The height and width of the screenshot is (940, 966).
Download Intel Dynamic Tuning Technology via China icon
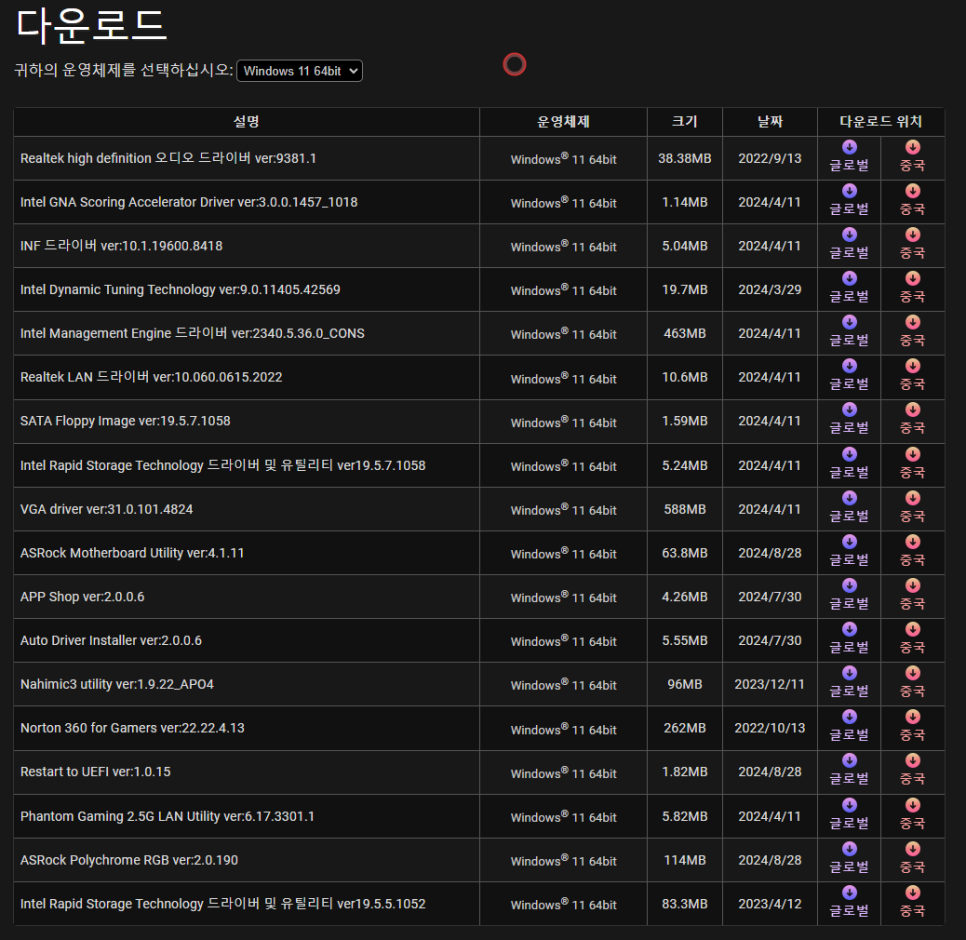[912, 278]
